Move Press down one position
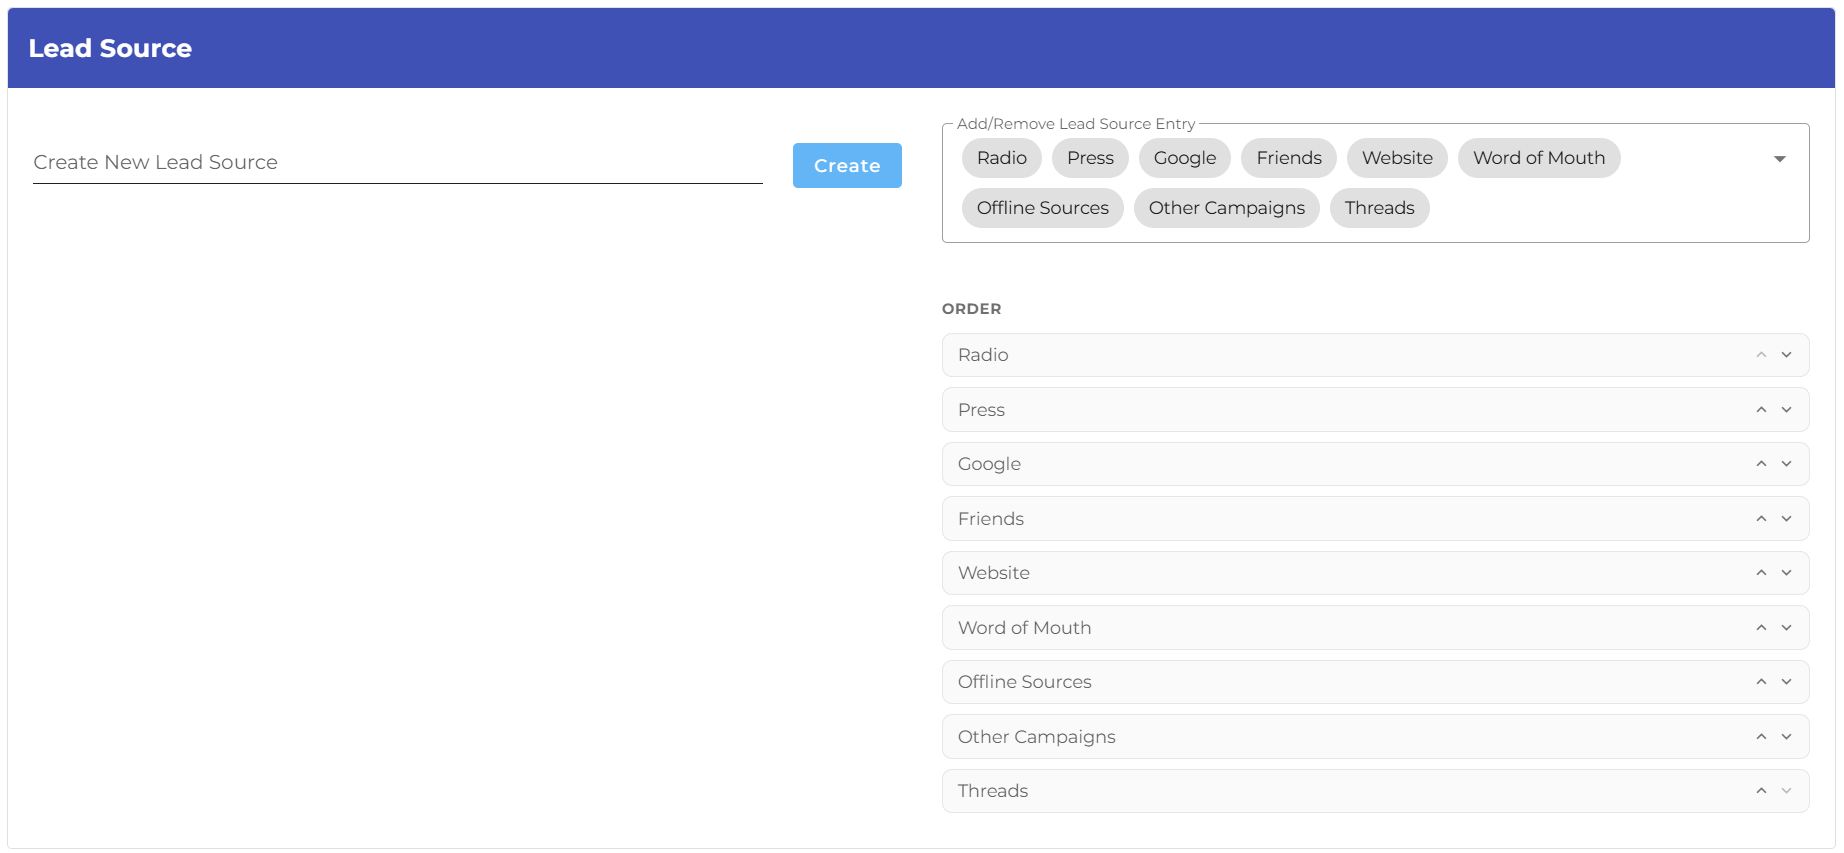1844x853 pixels. 1786,410
